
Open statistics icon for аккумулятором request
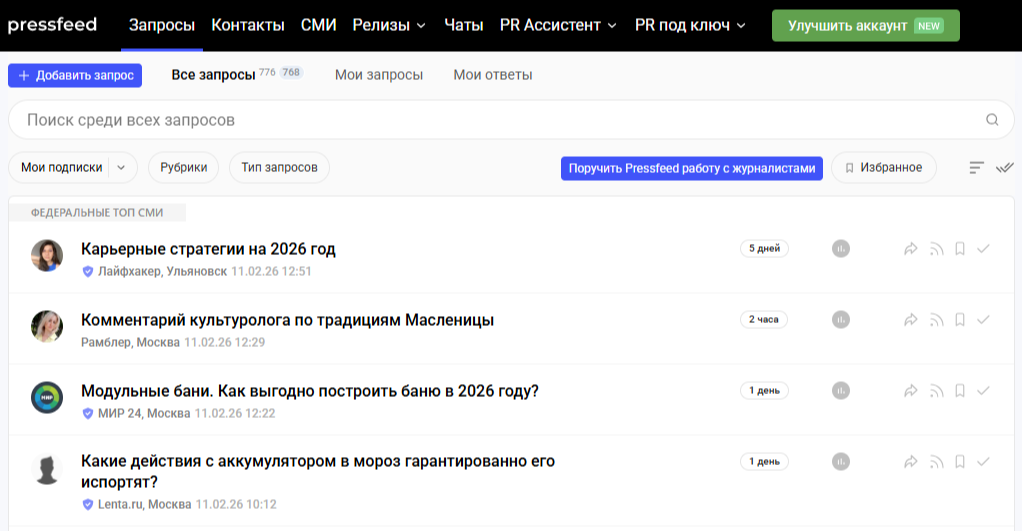pos(841,462)
